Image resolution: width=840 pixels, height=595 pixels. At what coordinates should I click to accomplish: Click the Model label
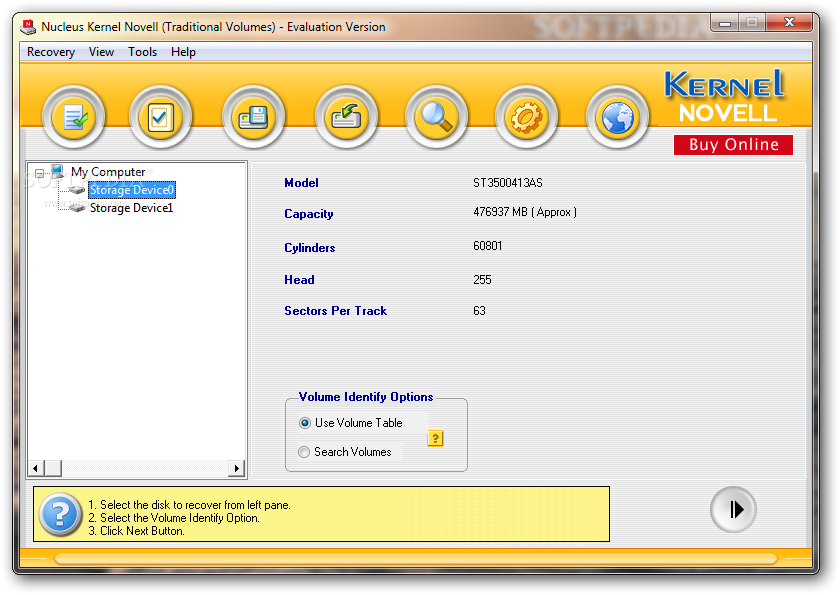[x=302, y=183]
